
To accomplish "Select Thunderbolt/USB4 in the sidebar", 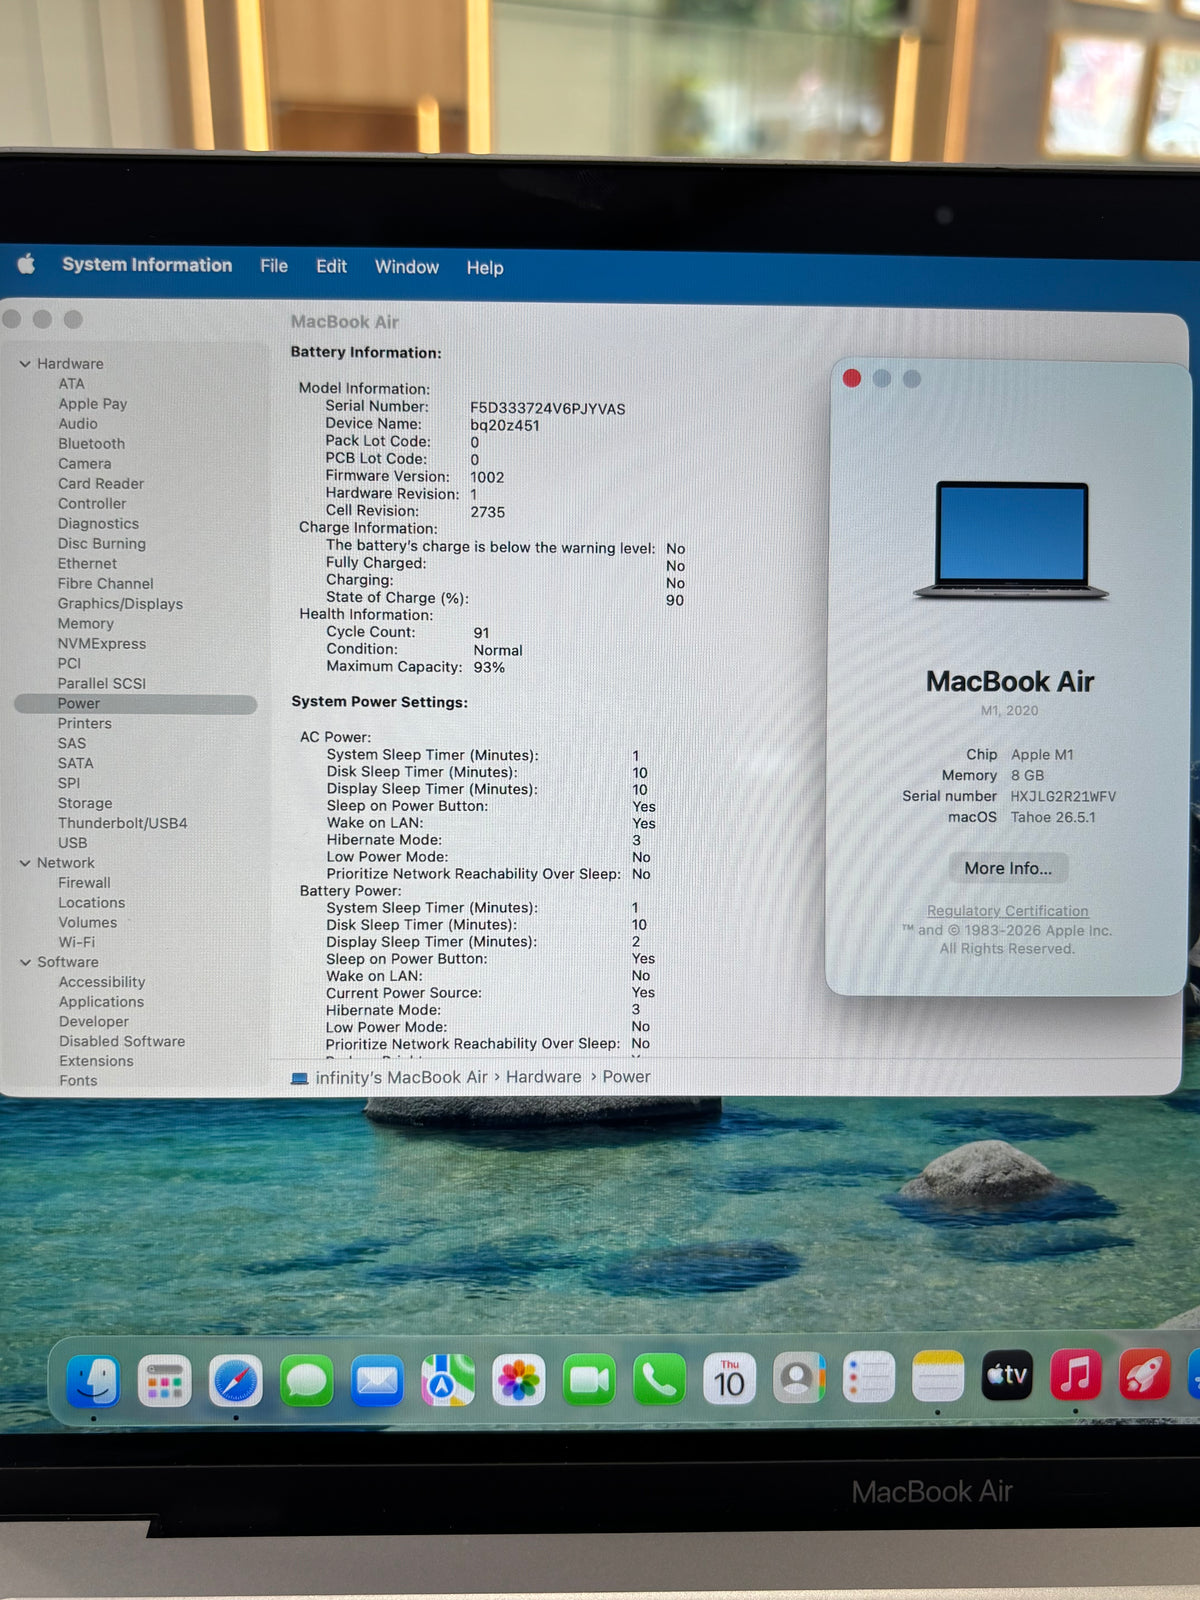I will tap(122, 824).
